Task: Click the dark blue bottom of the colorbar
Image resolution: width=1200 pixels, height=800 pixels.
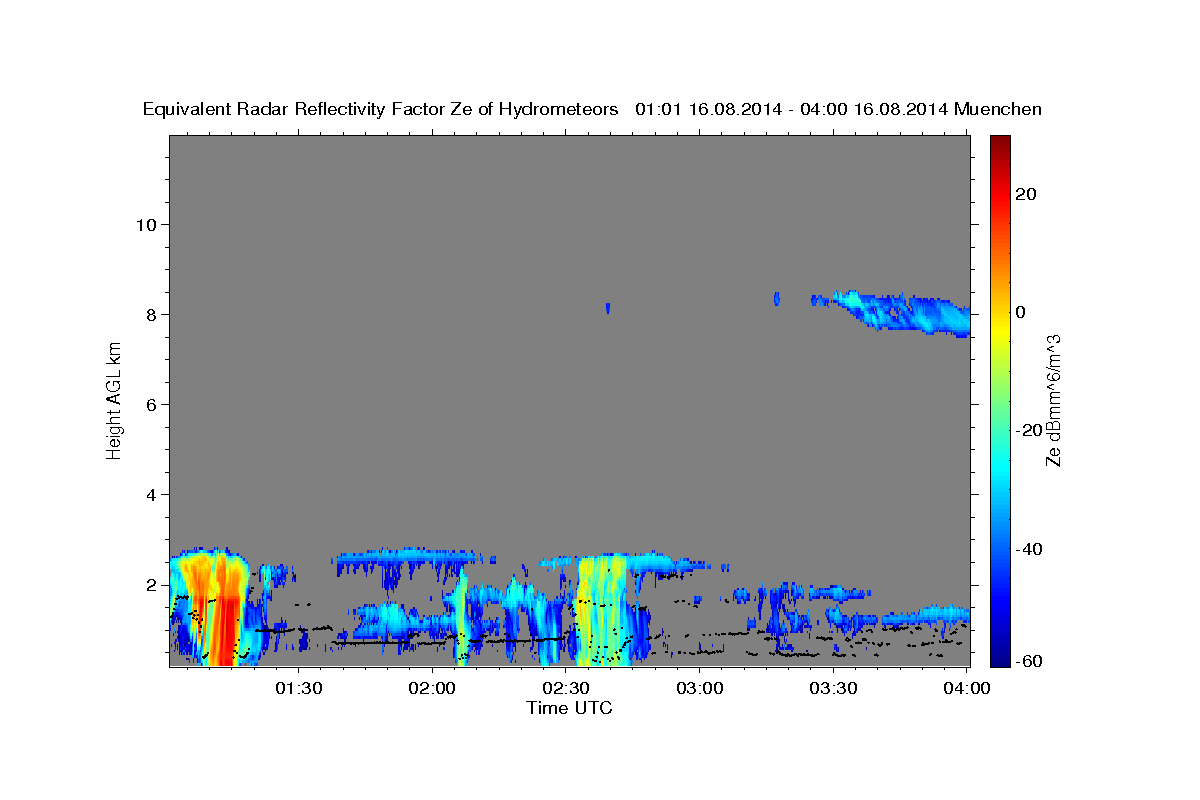Action: coord(1000,655)
